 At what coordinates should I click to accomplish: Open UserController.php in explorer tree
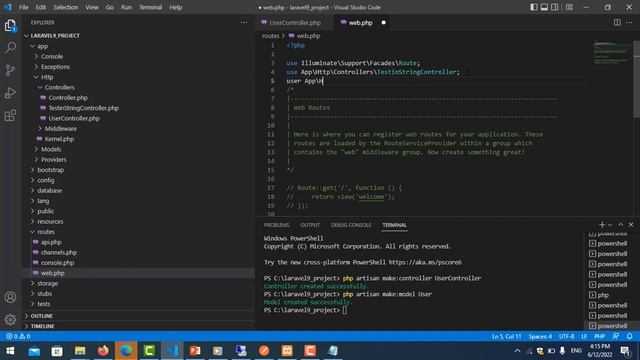tap(74, 118)
